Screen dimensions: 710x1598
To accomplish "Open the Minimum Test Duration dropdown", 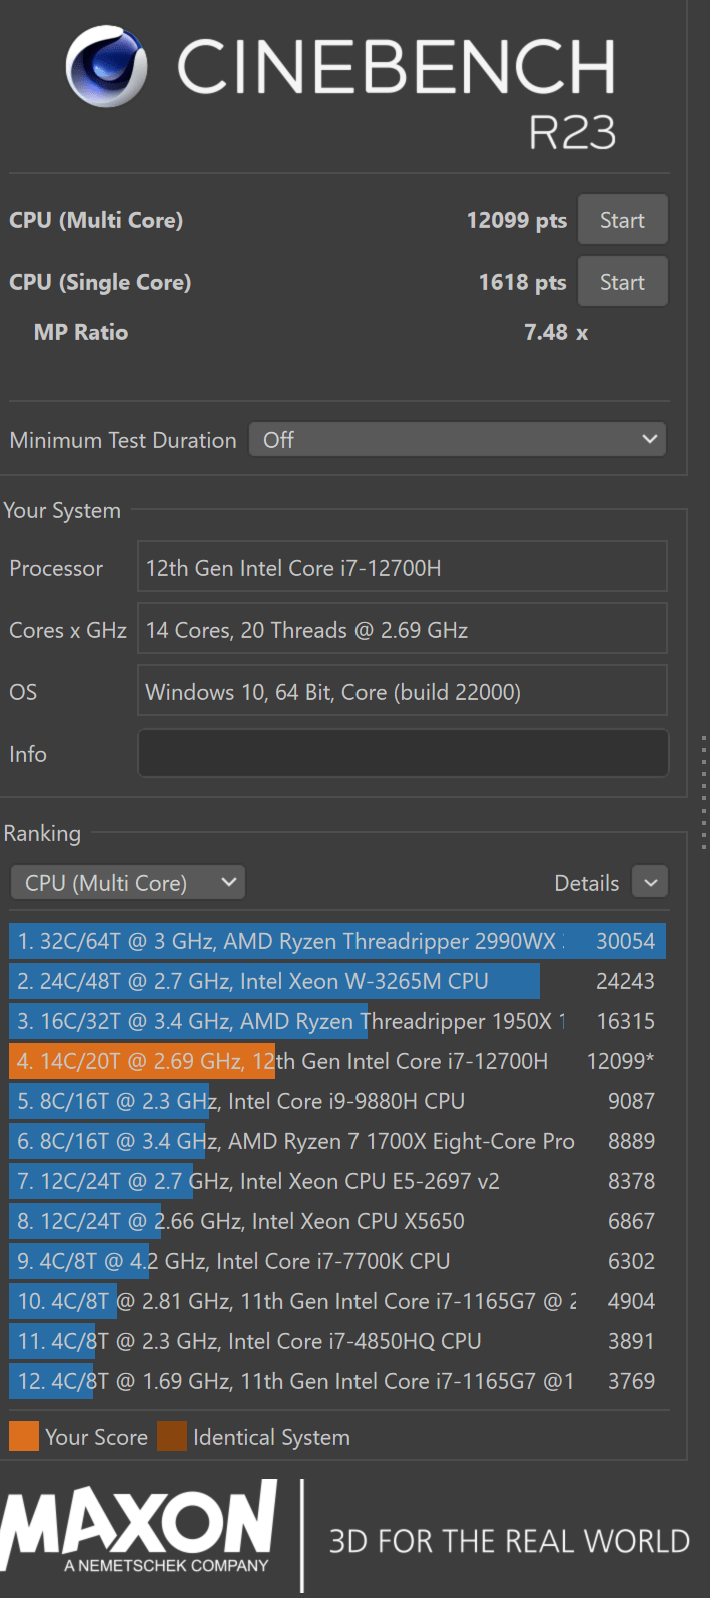I will point(457,439).
